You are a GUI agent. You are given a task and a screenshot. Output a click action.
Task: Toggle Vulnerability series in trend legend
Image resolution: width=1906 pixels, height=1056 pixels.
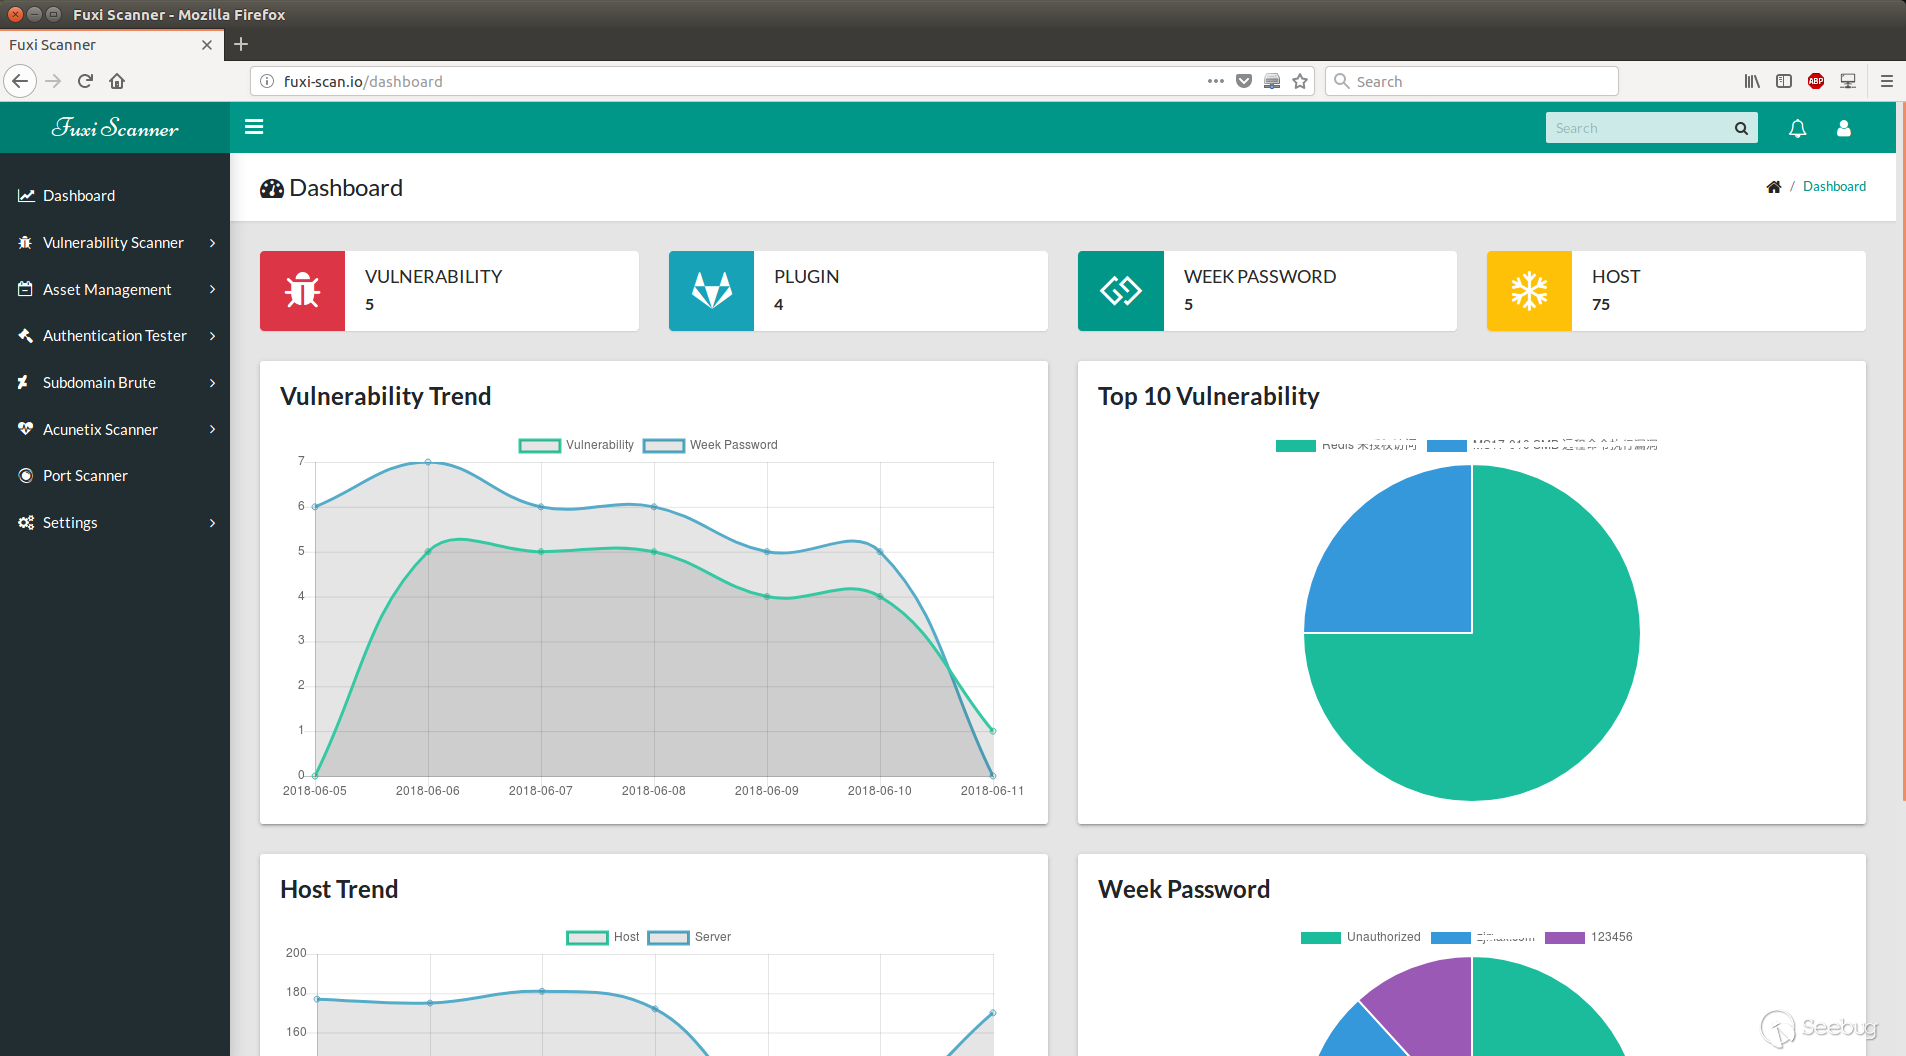(x=577, y=445)
